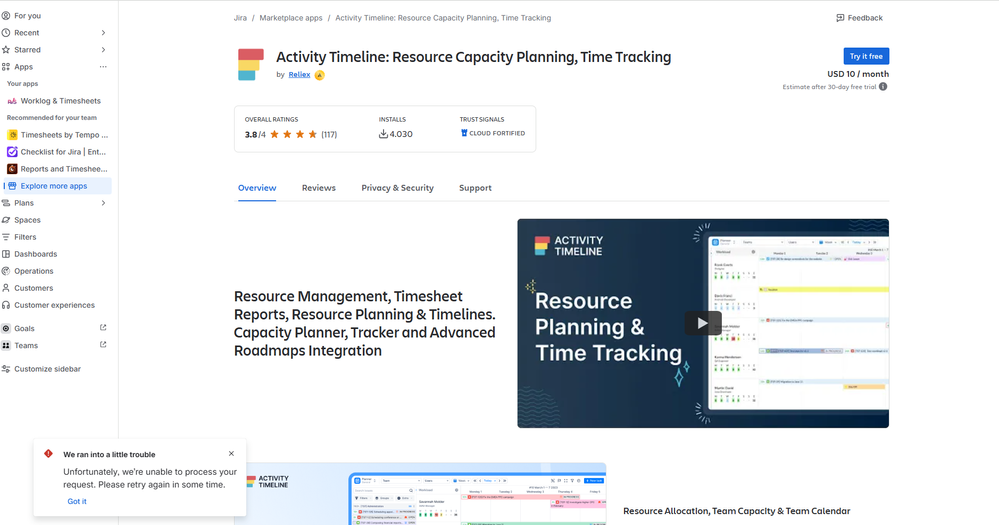The width and height of the screenshot is (999, 525).
Task: Play the Activity Timeline intro video
Action: 703,323
